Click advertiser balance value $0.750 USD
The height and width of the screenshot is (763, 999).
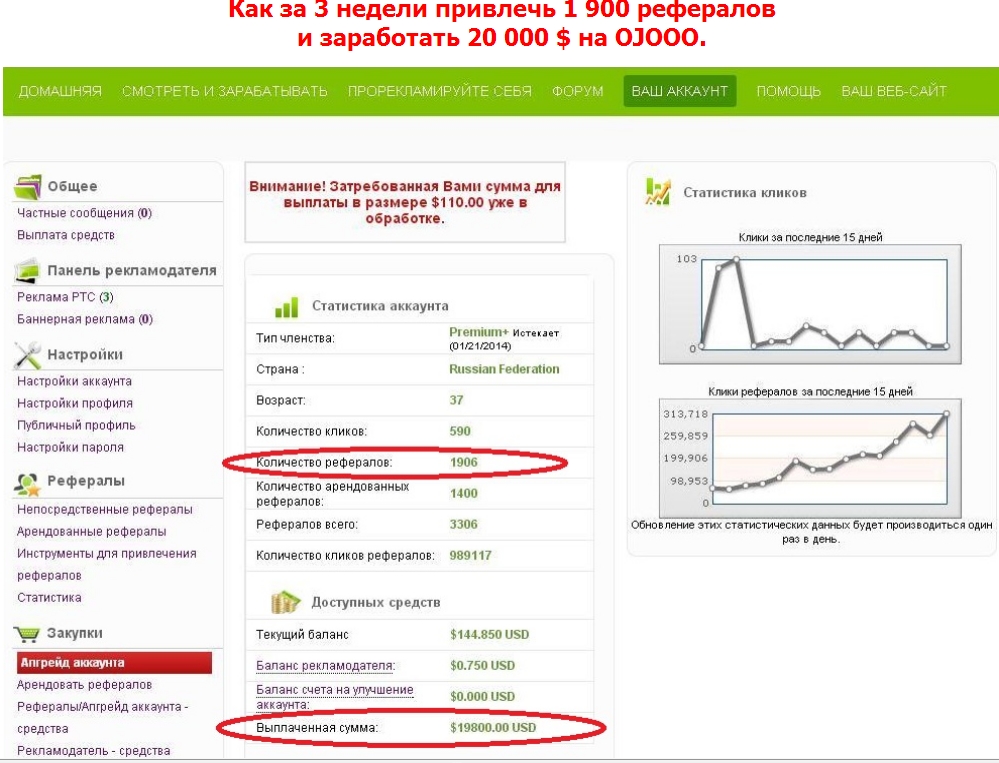pos(482,666)
